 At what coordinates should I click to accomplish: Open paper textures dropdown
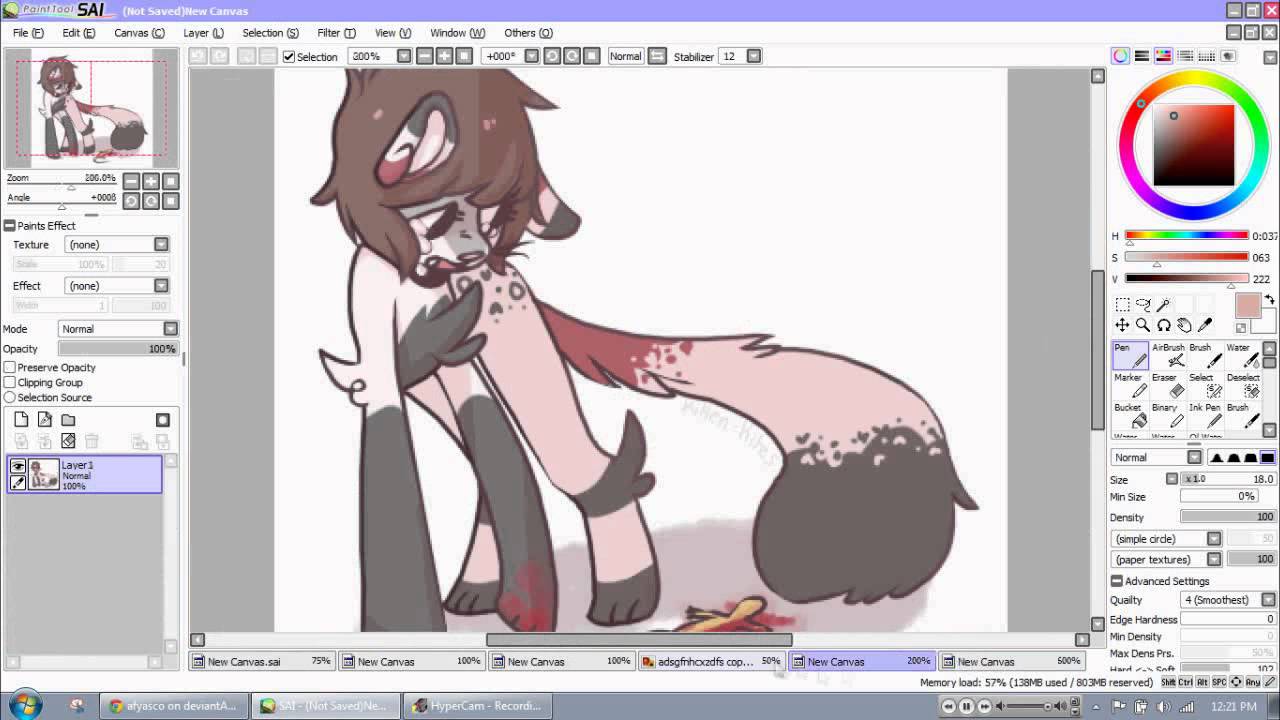1167,560
